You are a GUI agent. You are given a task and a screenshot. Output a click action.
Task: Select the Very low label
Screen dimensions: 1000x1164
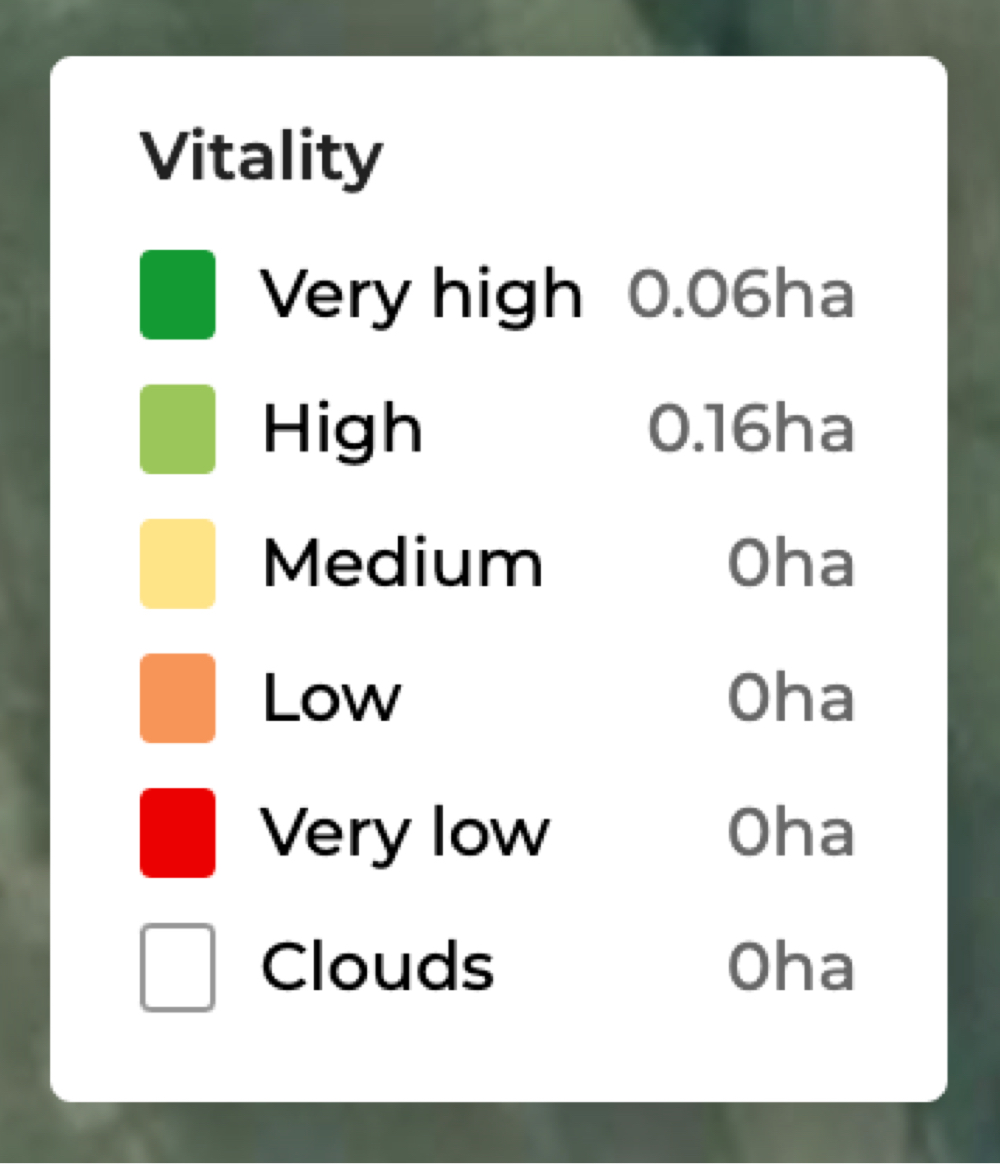pos(405,834)
